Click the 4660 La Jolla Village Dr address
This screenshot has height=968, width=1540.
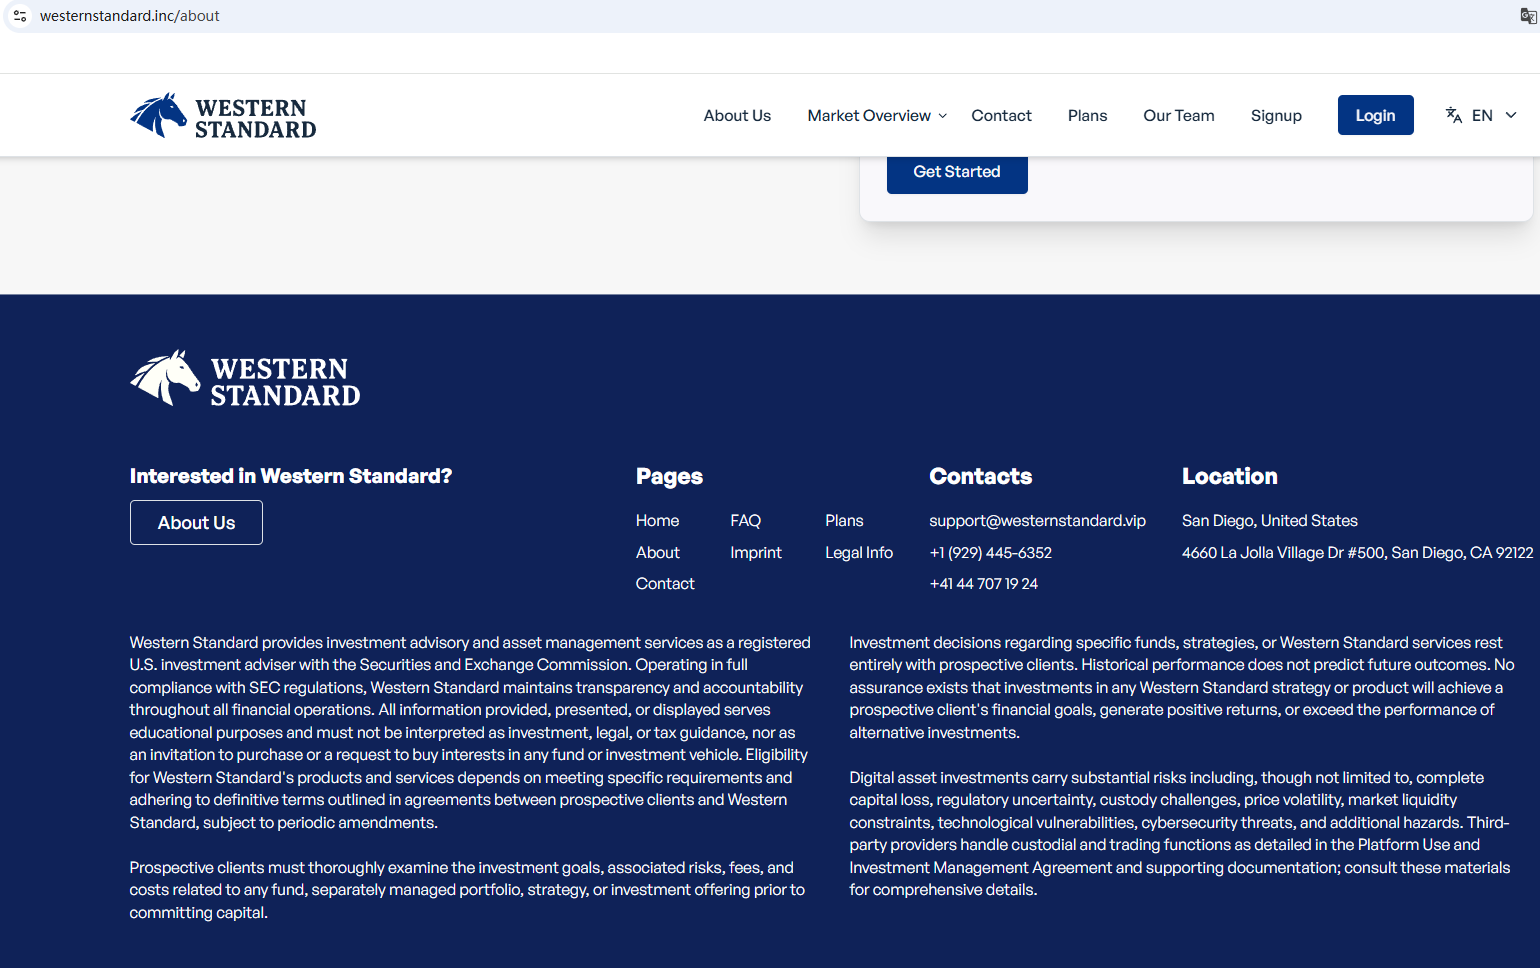[x=1357, y=553]
